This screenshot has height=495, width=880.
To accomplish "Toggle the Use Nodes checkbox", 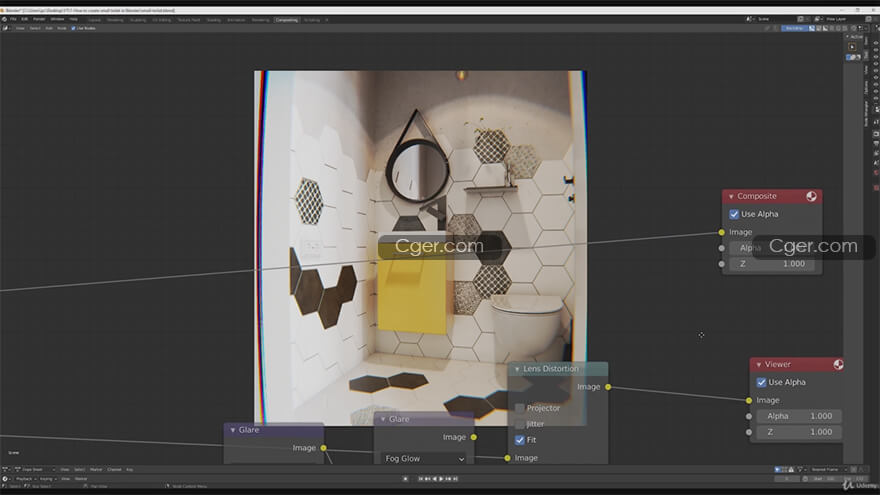I will [73, 28].
